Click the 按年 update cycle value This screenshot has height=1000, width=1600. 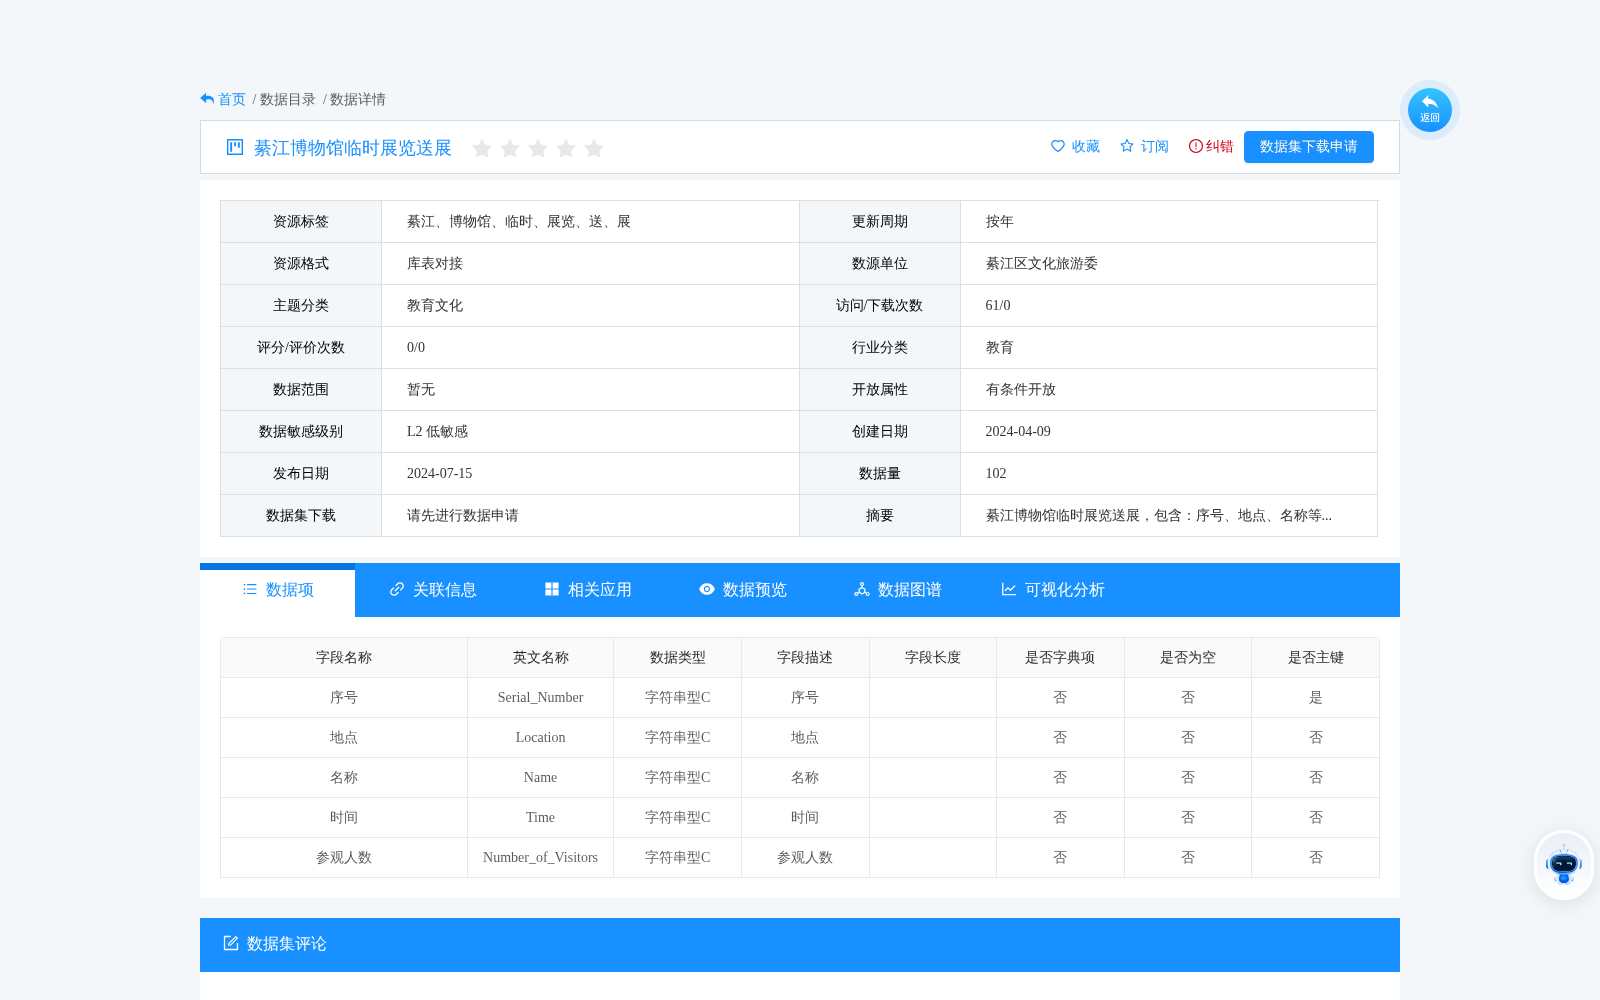click(x=999, y=221)
